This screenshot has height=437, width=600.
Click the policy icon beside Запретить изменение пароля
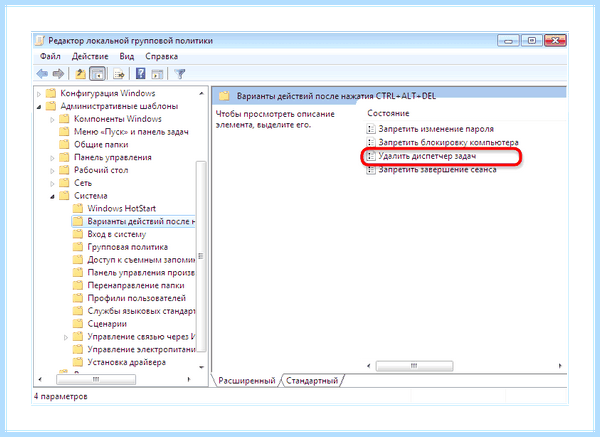click(x=370, y=129)
